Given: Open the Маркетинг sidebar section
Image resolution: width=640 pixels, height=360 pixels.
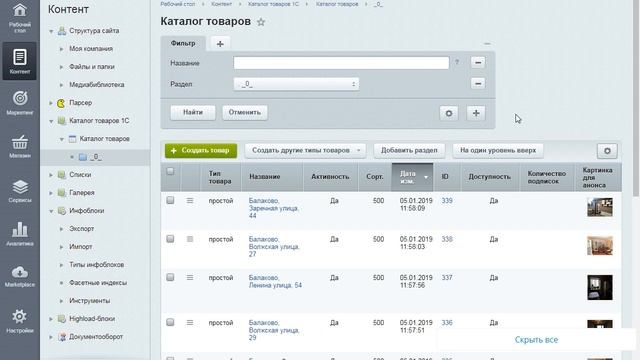Looking at the screenshot, I should [20, 103].
